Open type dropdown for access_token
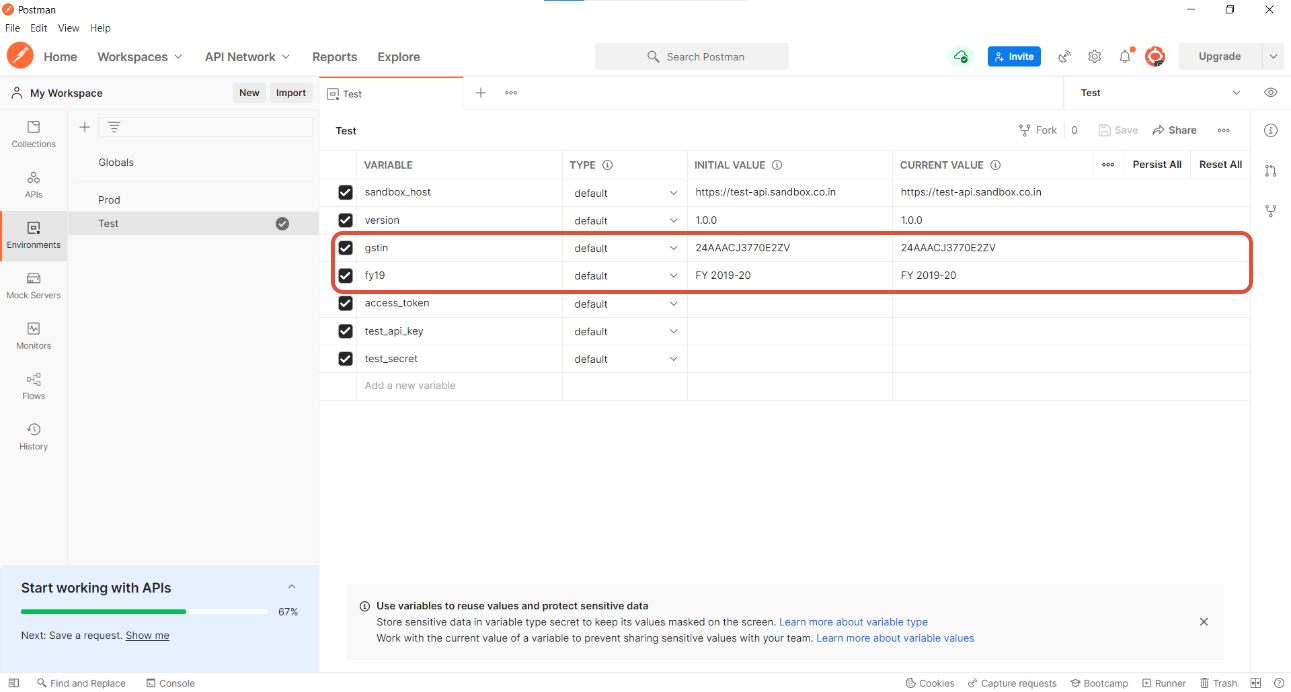 point(625,304)
